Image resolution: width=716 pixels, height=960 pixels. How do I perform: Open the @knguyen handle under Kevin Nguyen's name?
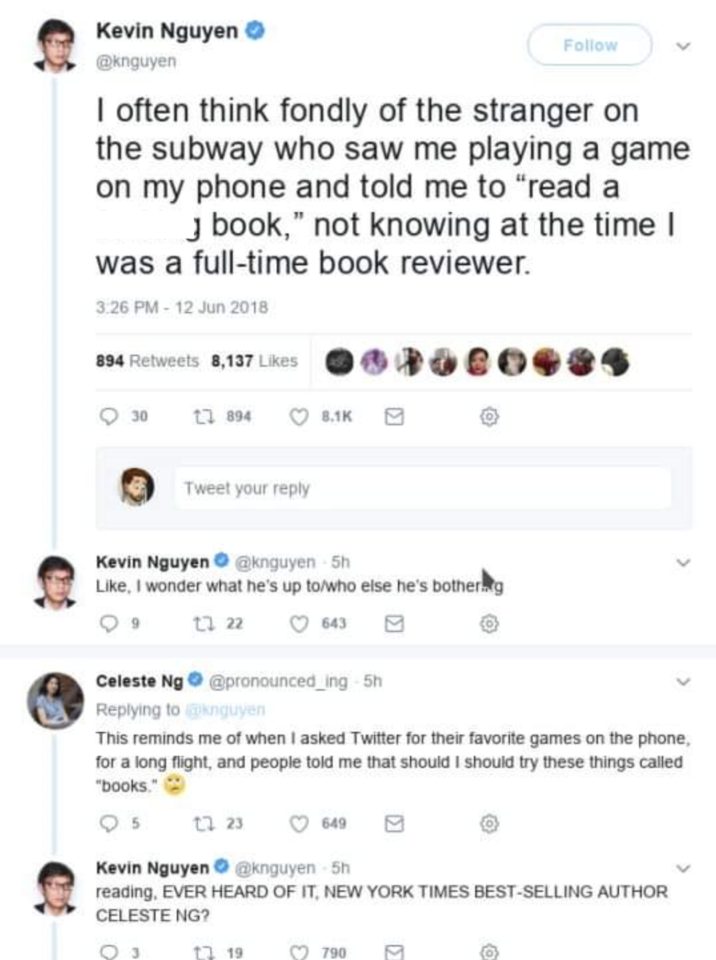(137, 61)
